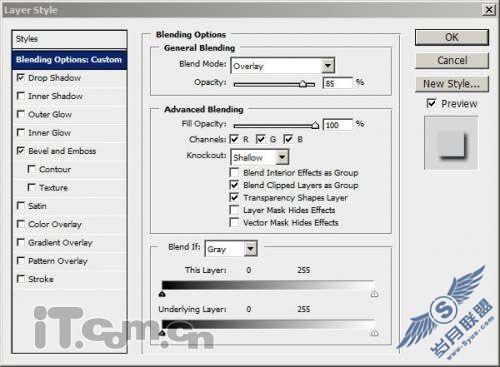This screenshot has height=367, width=500.
Task: Click the Fill Opacity slider thumb
Action: (315, 125)
